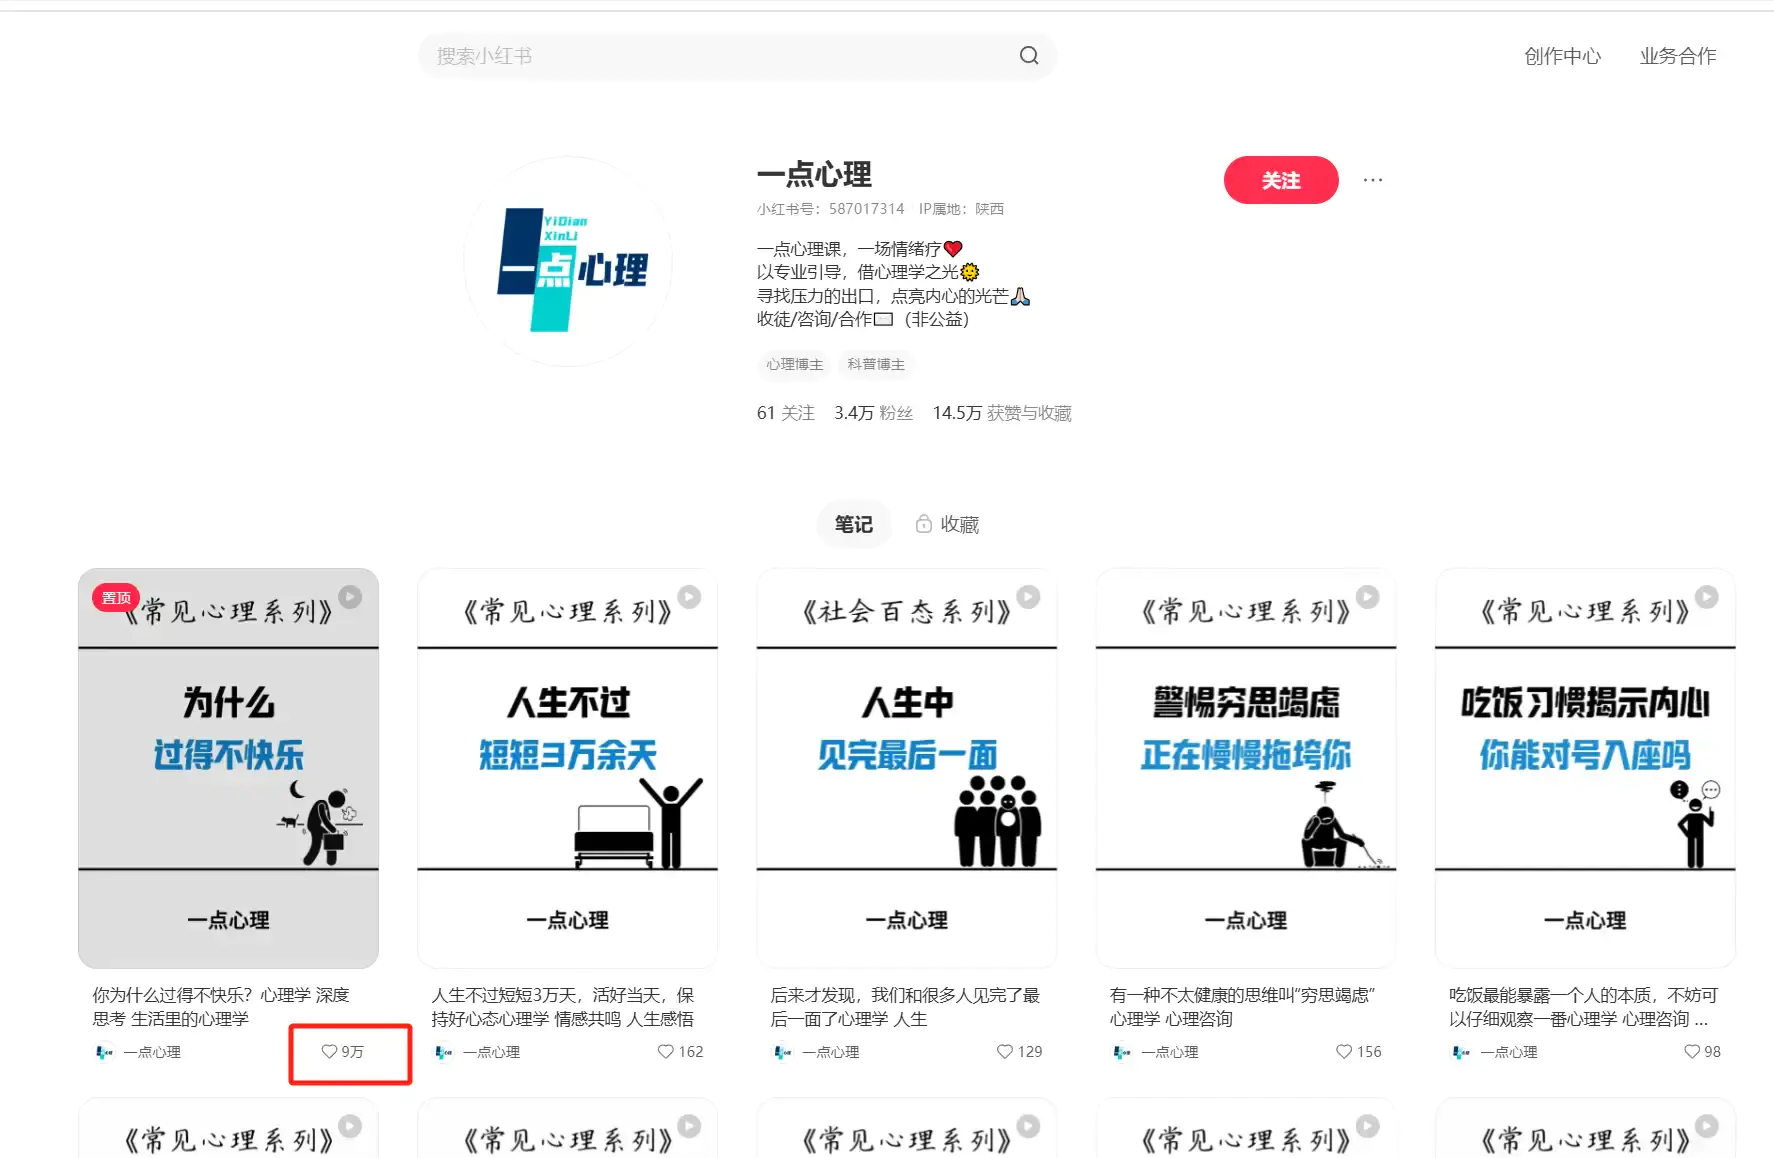Click the 心理博主 tag

click(793, 364)
